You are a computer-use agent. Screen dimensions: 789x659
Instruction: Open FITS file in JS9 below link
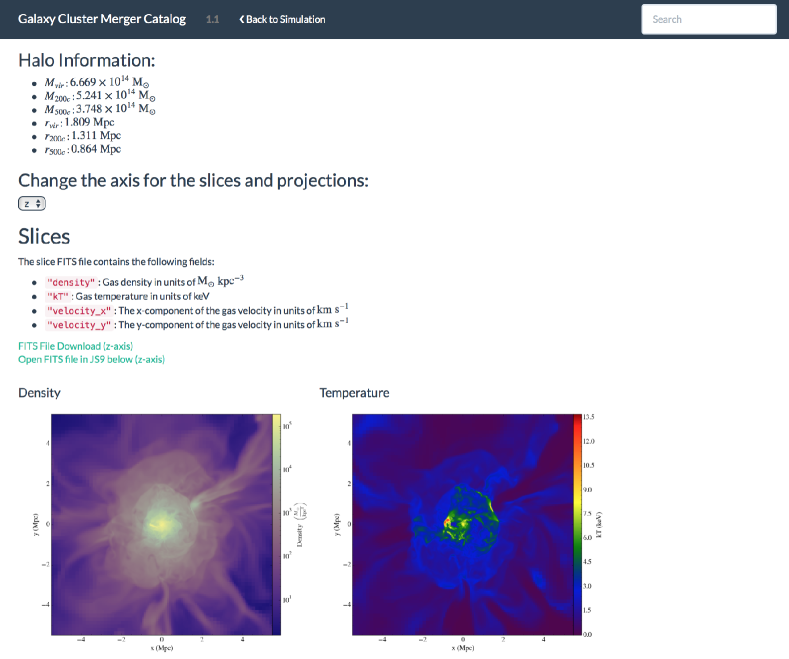click(91, 359)
